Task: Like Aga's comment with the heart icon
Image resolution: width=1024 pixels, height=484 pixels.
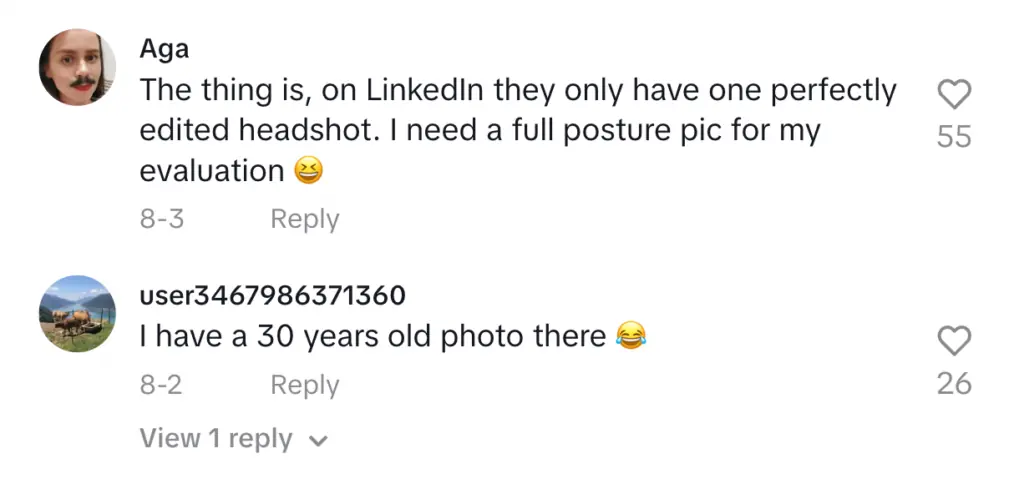Action: point(954,95)
